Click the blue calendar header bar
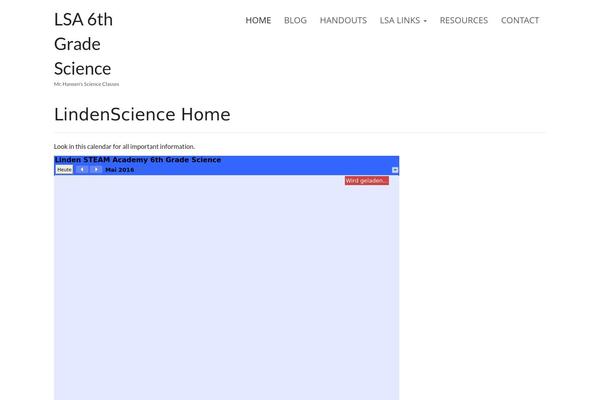The height and width of the screenshot is (400, 600). pyautogui.click(x=227, y=165)
